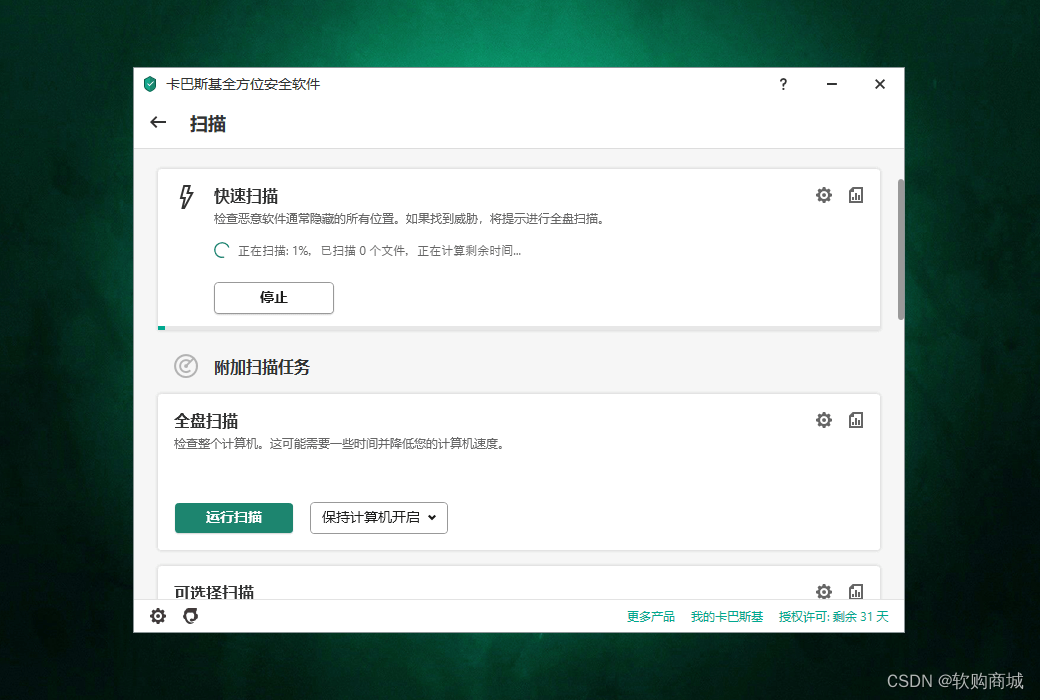Open 我的卡巴斯基 link
Image resolution: width=1040 pixels, height=700 pixels.
click(x=726, y=616)
